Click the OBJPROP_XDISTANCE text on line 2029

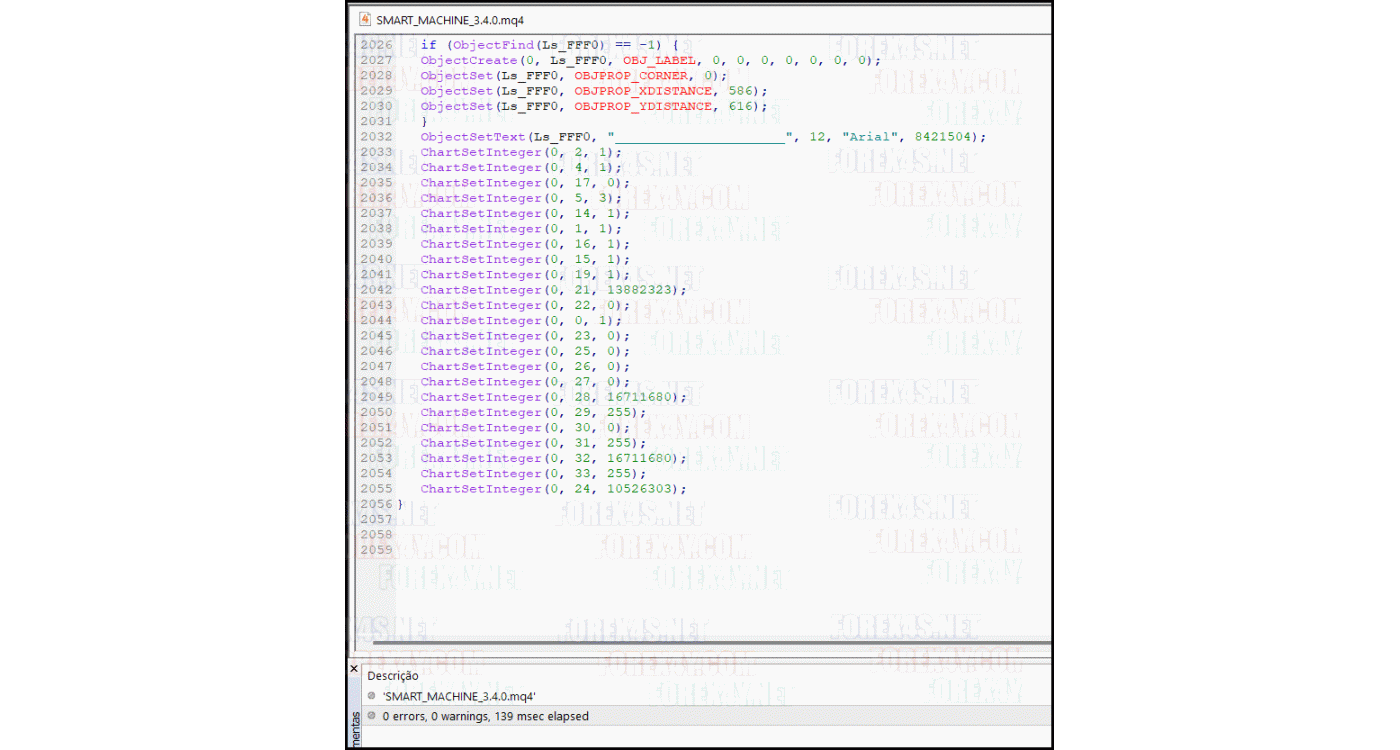(x=645, y=90)
